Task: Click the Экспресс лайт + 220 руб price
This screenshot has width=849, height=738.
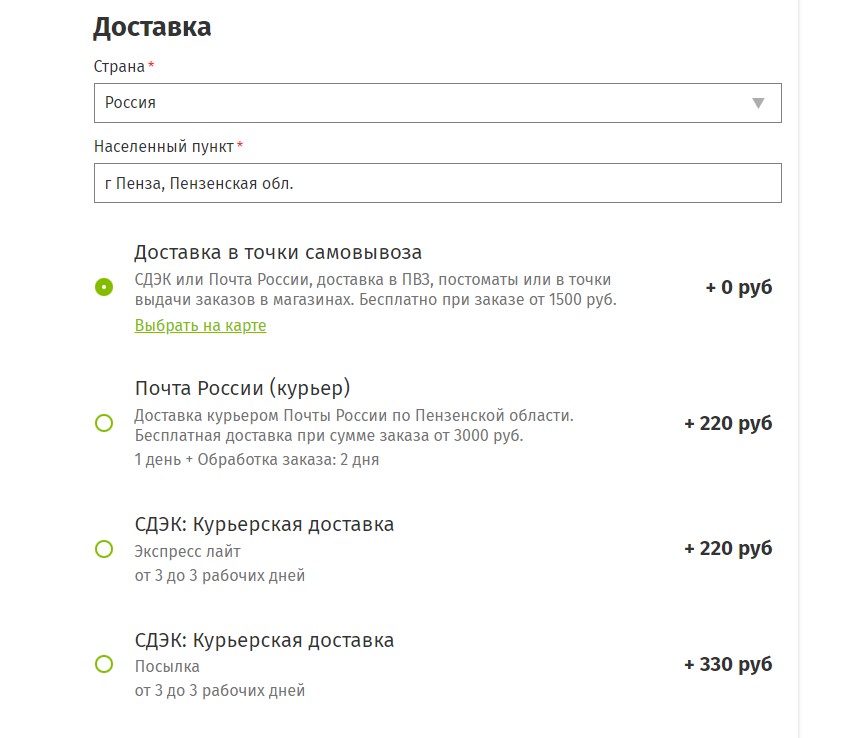Action: [728, 548]
